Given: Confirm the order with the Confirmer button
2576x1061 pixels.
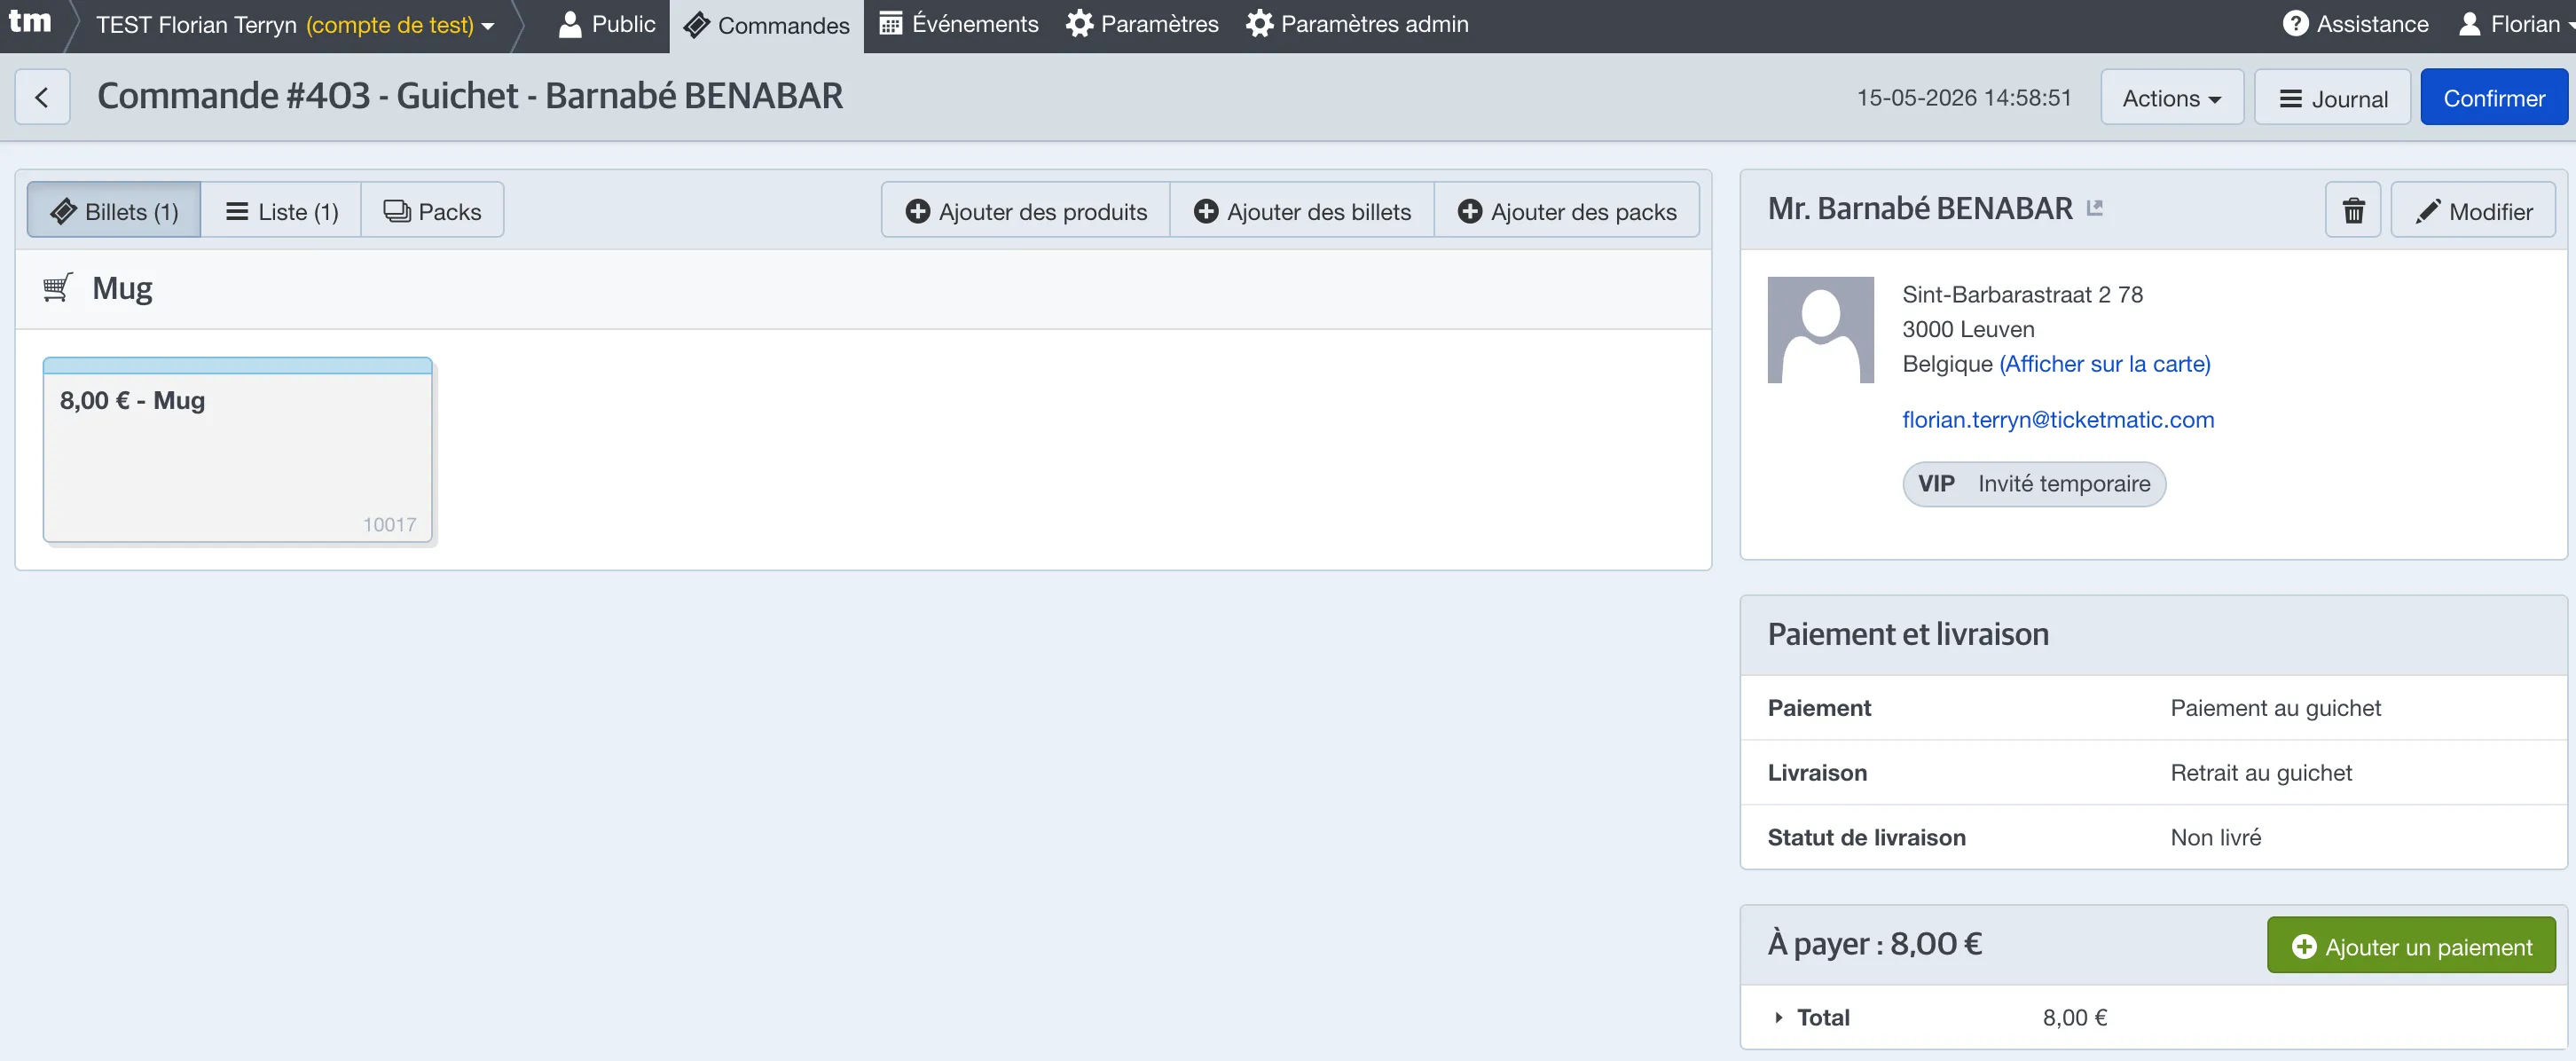Looking at the screenshot, I should pyautogui.click(x=2494, y=98).
